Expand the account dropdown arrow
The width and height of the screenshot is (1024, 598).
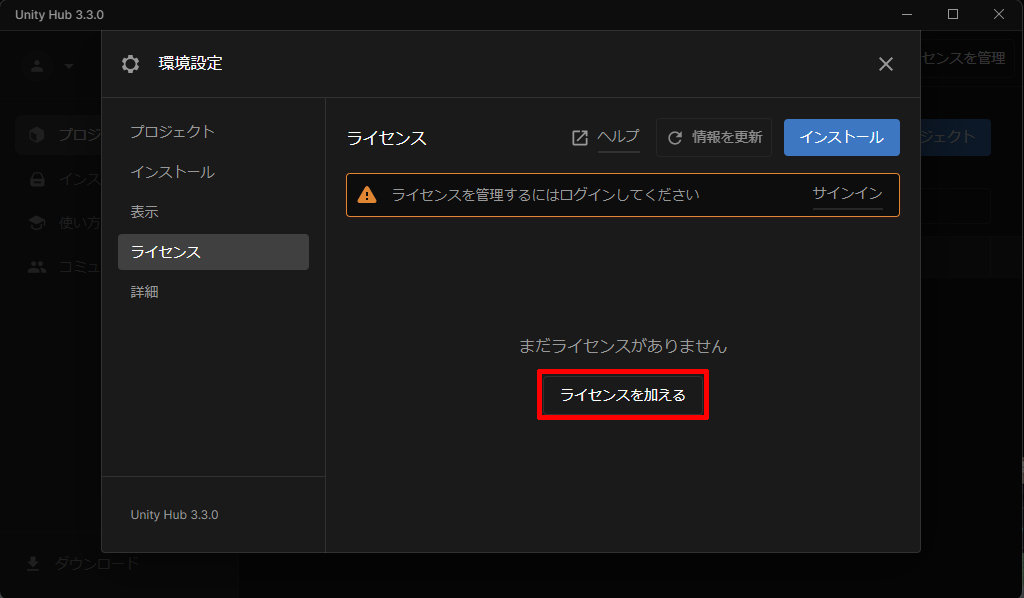69,66
